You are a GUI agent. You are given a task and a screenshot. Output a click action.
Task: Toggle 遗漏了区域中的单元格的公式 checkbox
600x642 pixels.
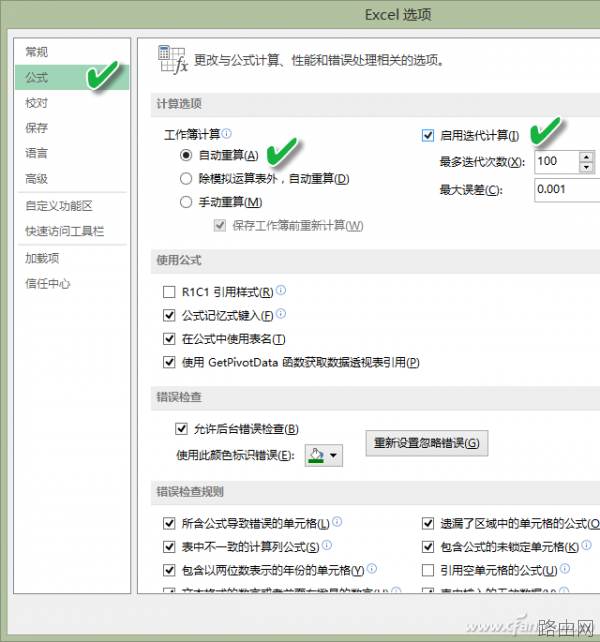pos(428,523)
